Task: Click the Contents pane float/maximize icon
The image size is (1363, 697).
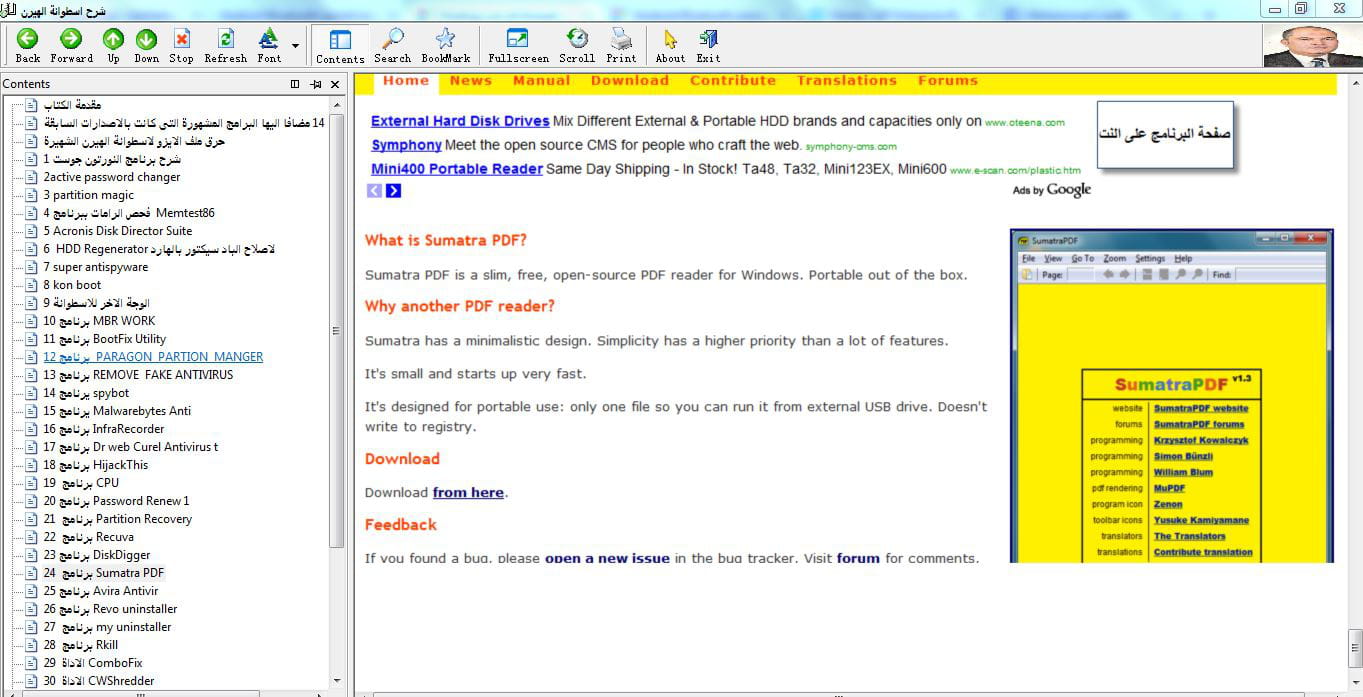Action: coord(295,84)
